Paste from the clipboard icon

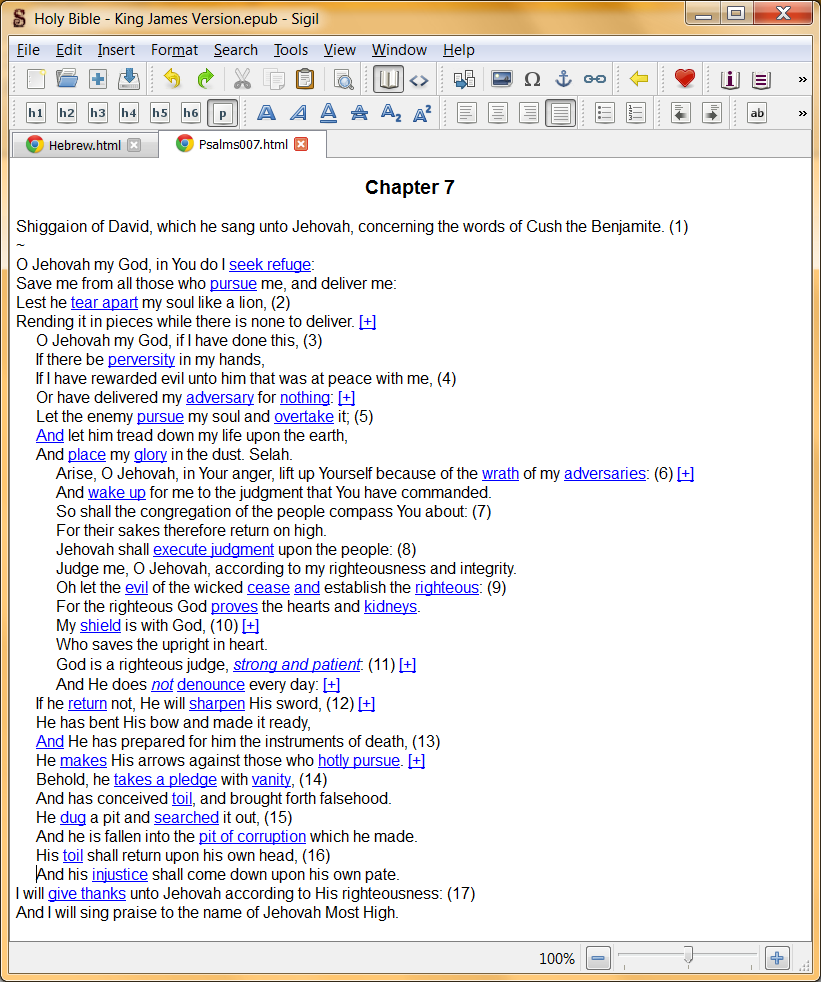(x=305, y=79)
